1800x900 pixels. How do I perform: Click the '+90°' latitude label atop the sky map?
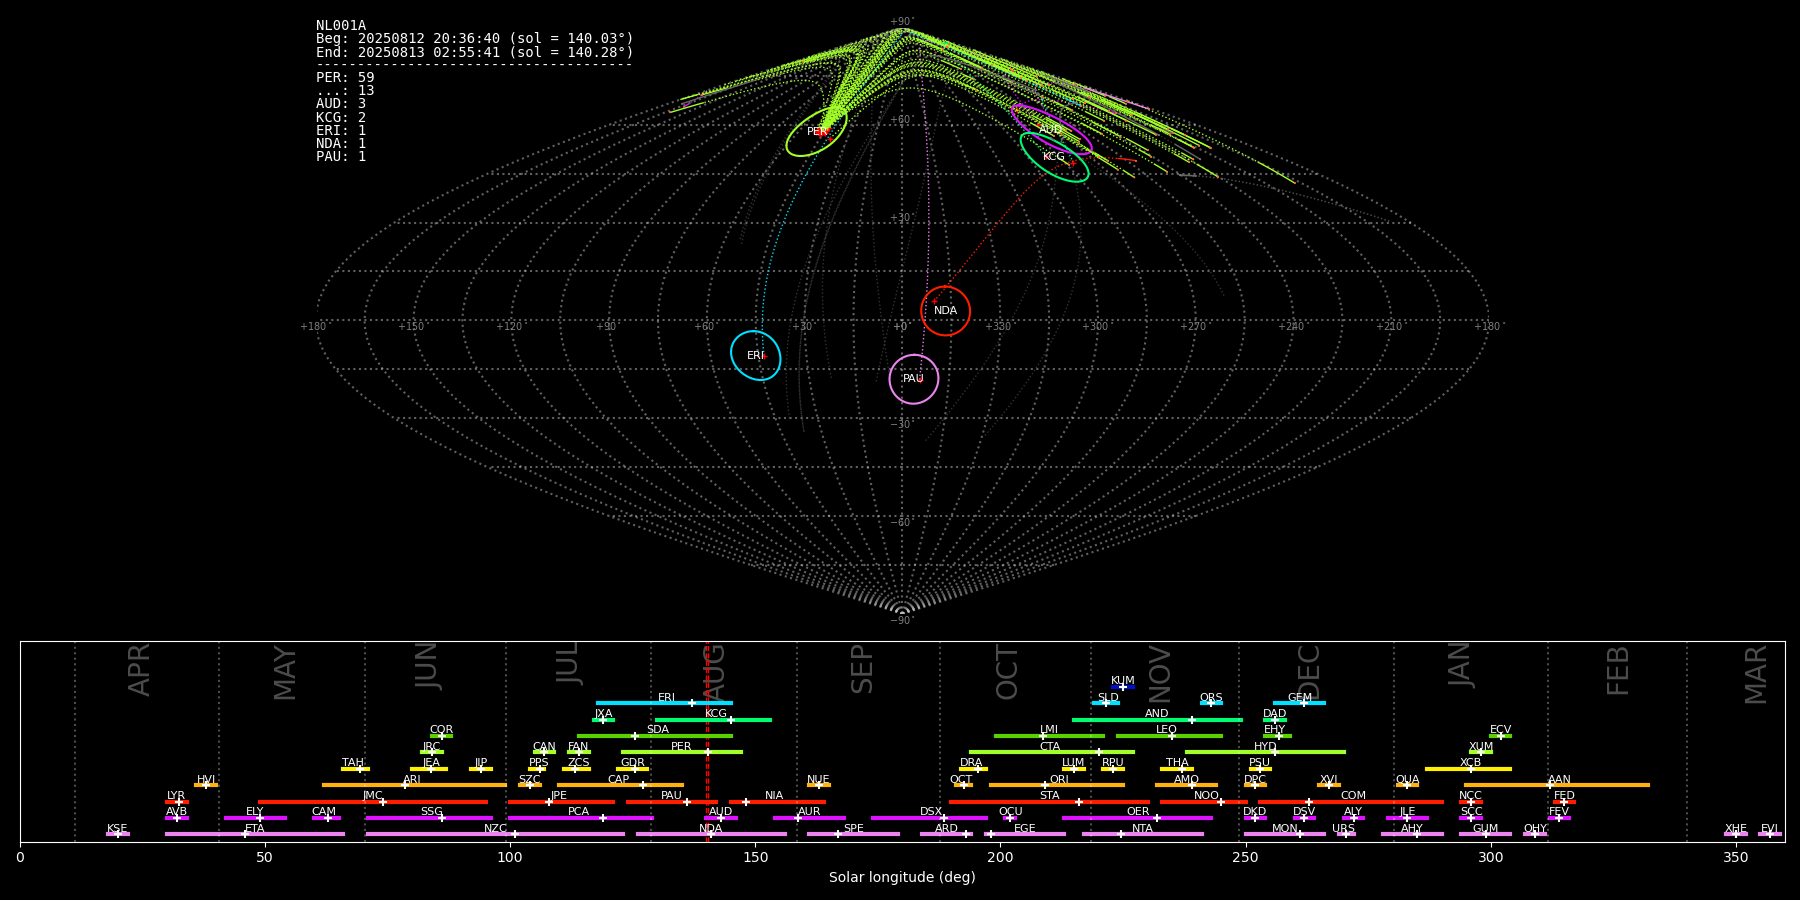pyautogui.click(x=901, y=22)
